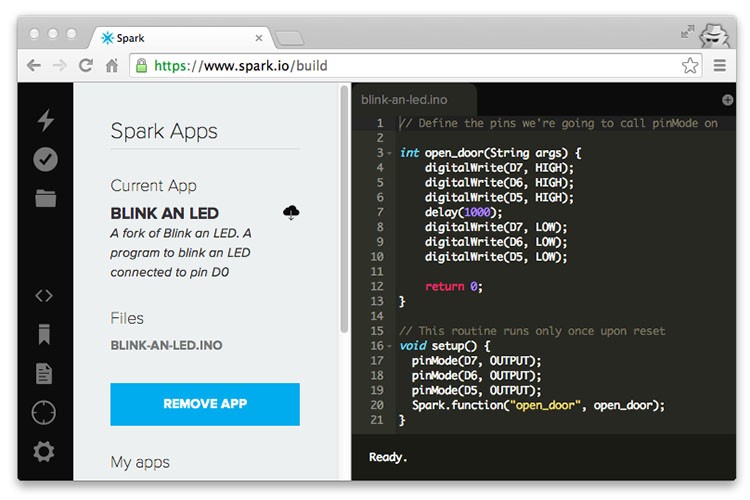750x500 pixels.
Task: Click code line 10 digitalWrite(D5, LOW)
Action: coord(496,256)
